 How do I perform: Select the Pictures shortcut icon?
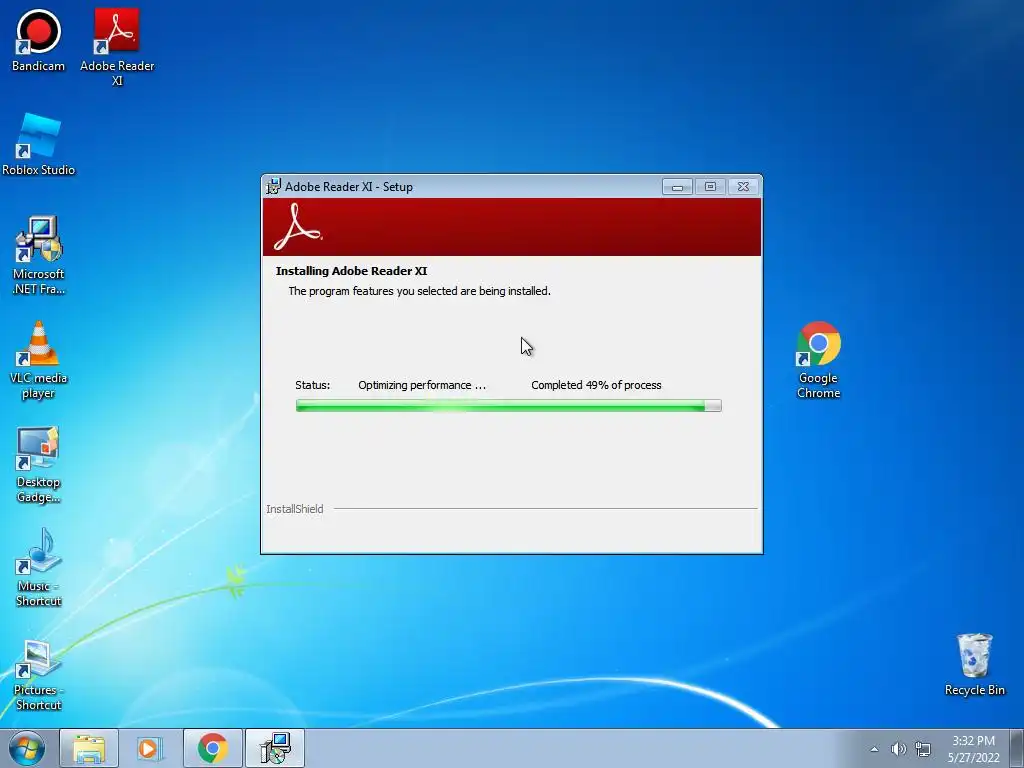click(39, 675)
